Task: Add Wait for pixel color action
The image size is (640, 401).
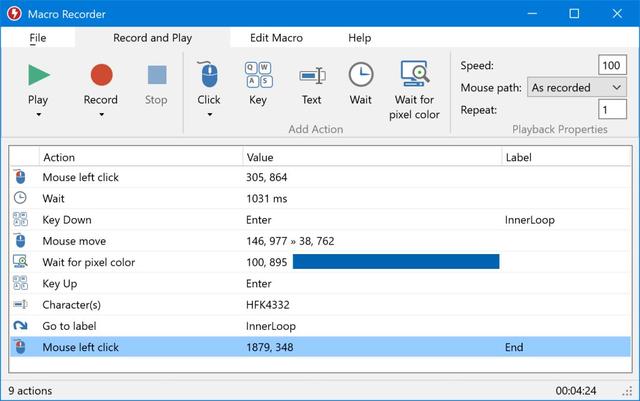Action: 414,74
